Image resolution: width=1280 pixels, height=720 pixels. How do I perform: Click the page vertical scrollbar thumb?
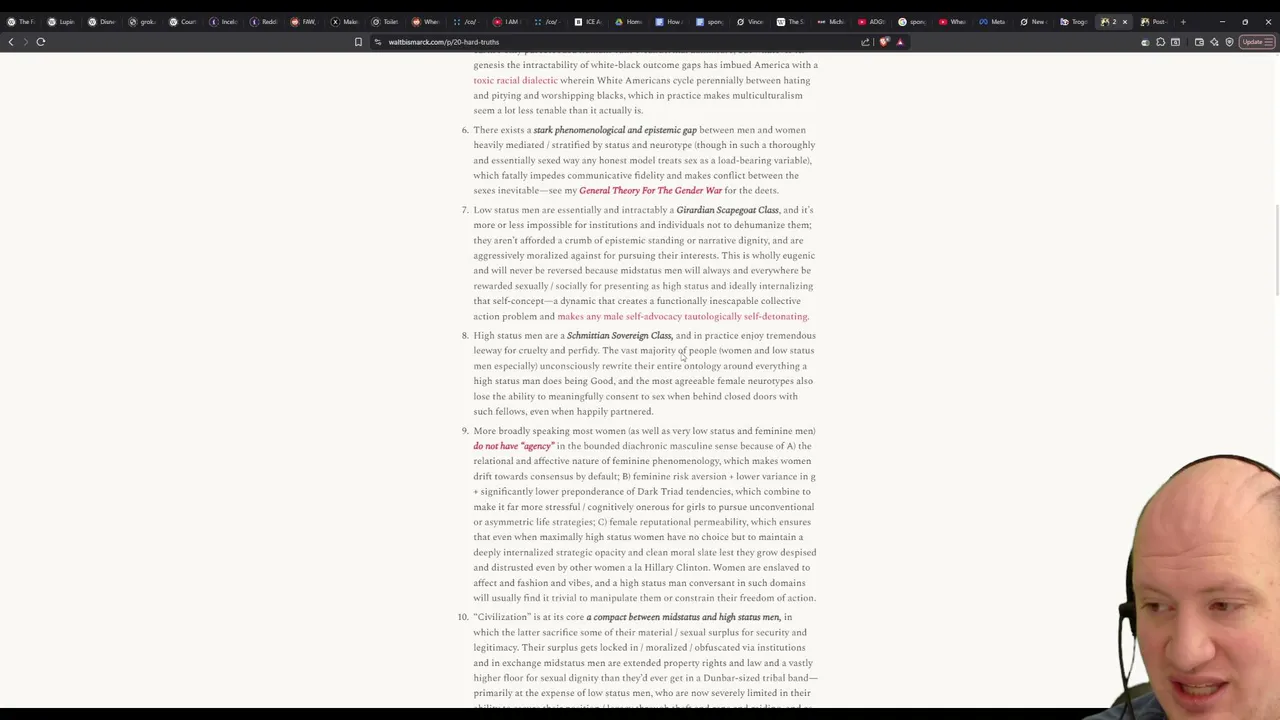click(x=1276, y=250)
